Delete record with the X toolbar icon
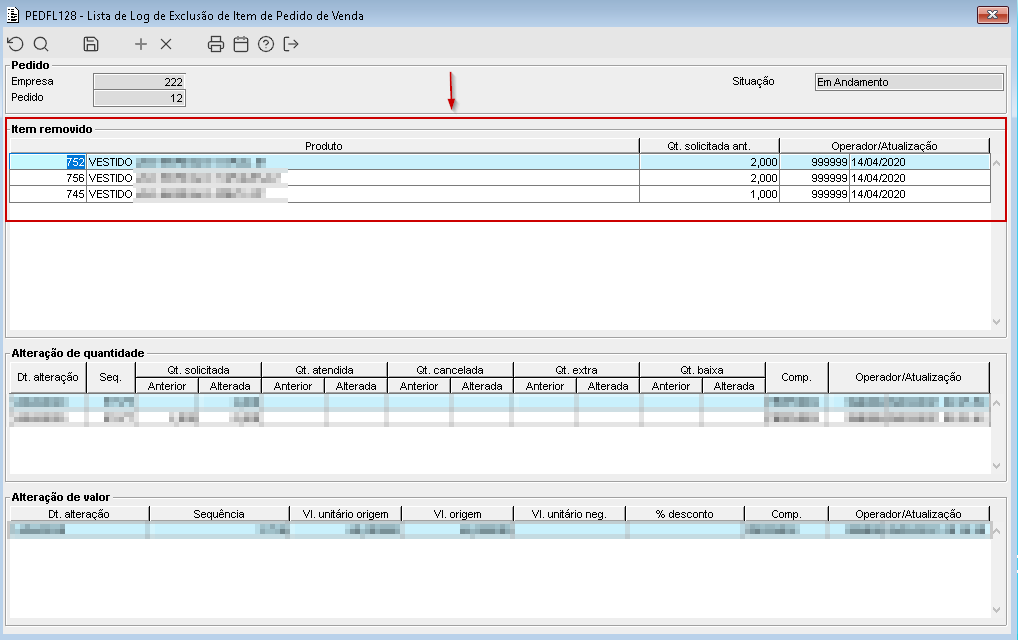 tap(166, 44)
